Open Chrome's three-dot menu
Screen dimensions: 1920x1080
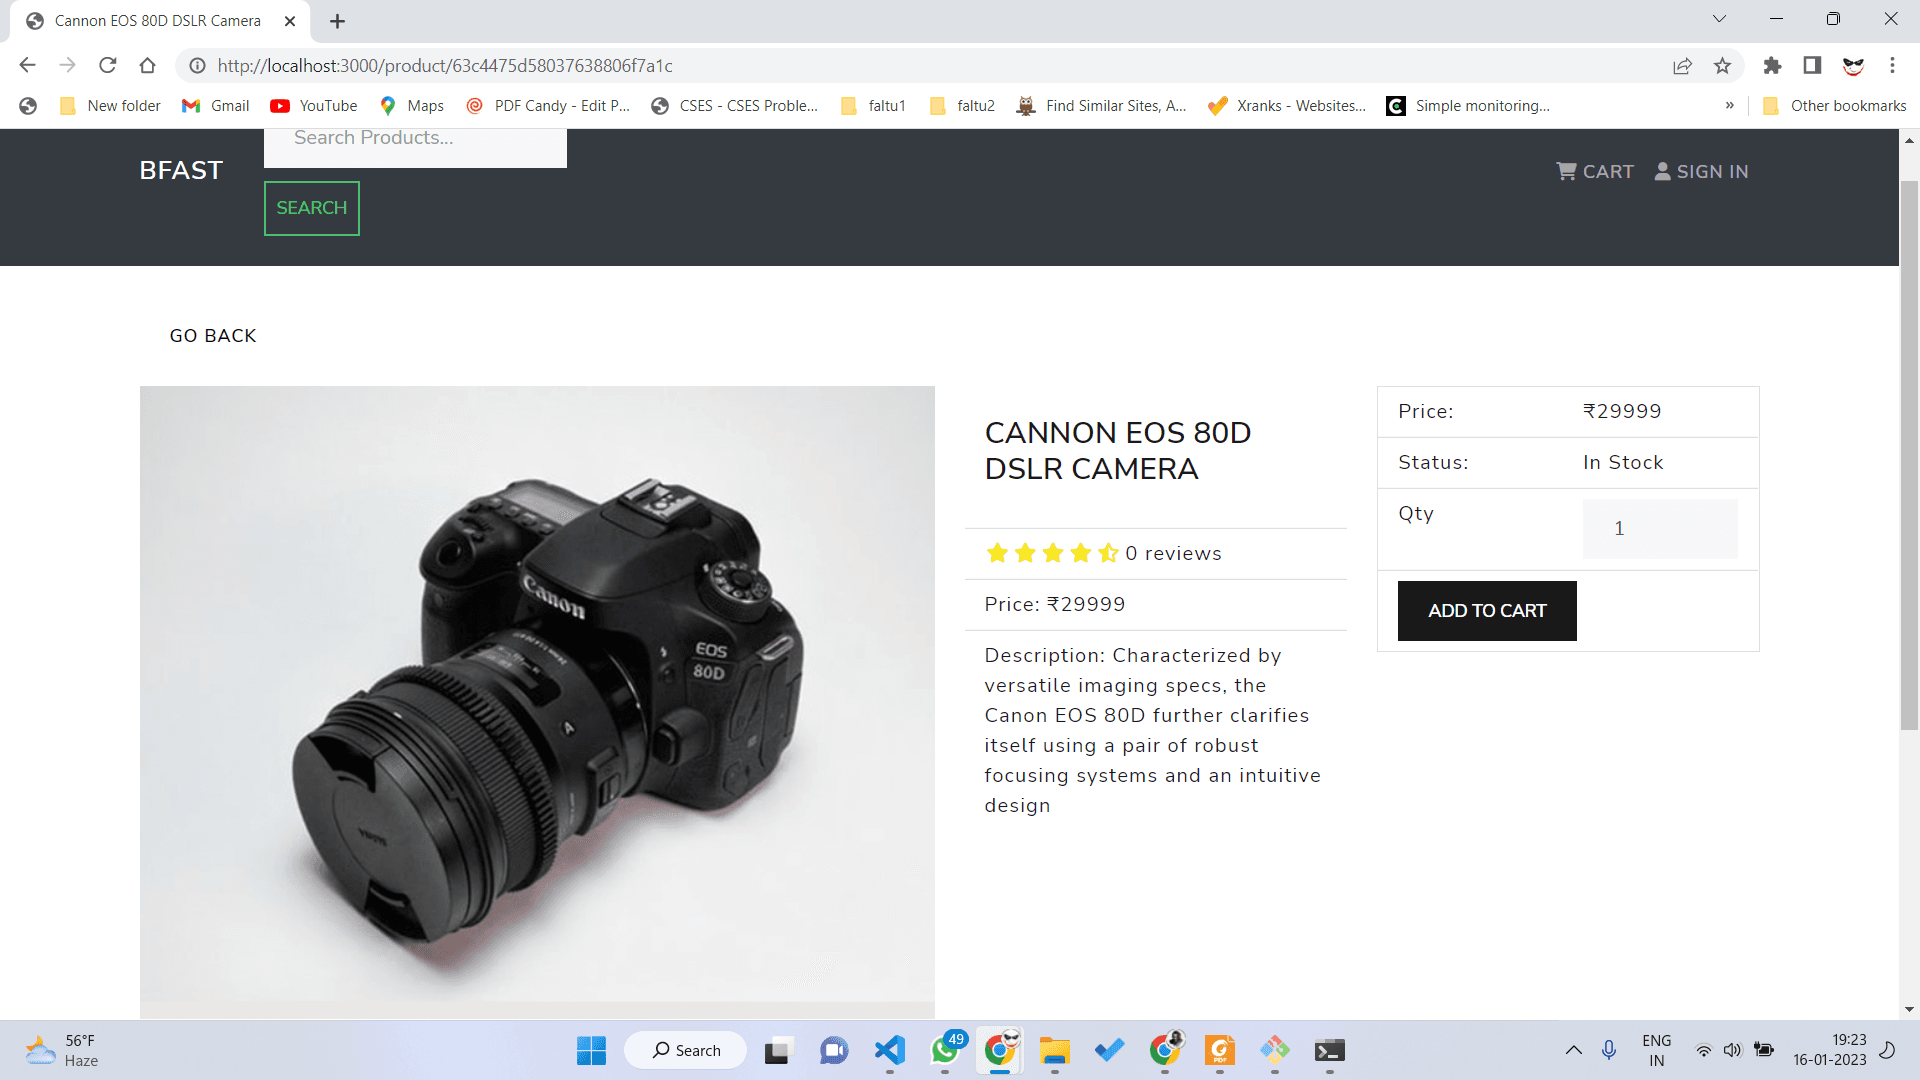(1892, 66)
